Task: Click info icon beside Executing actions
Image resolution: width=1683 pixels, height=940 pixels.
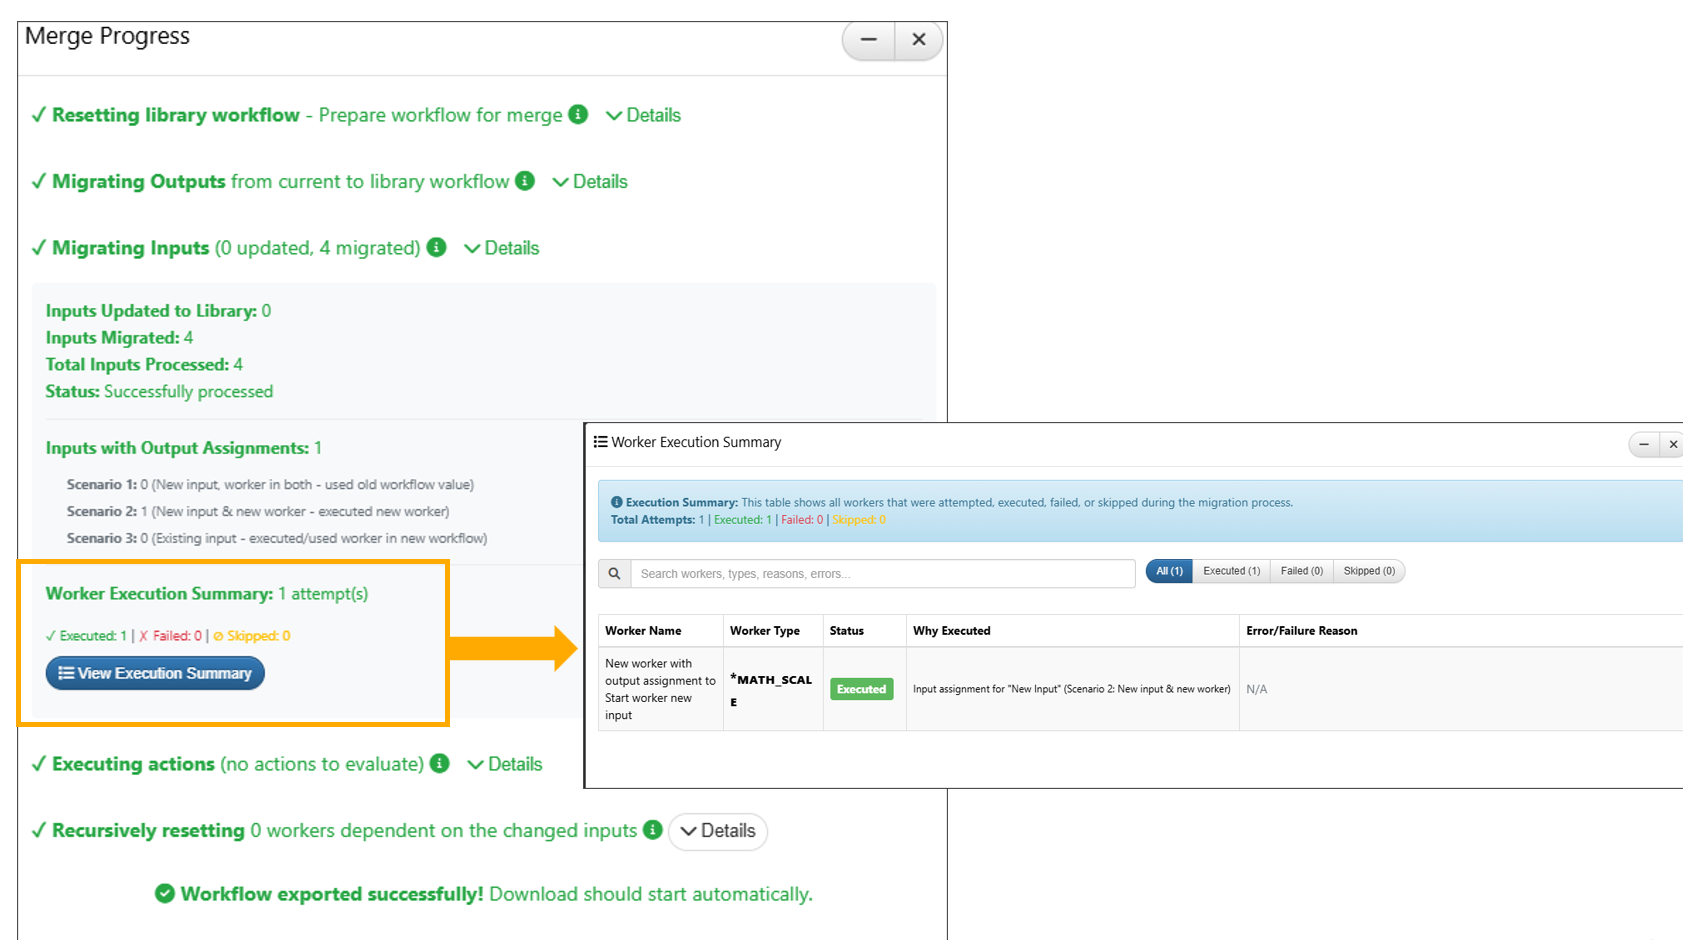Action: point(440,763)
